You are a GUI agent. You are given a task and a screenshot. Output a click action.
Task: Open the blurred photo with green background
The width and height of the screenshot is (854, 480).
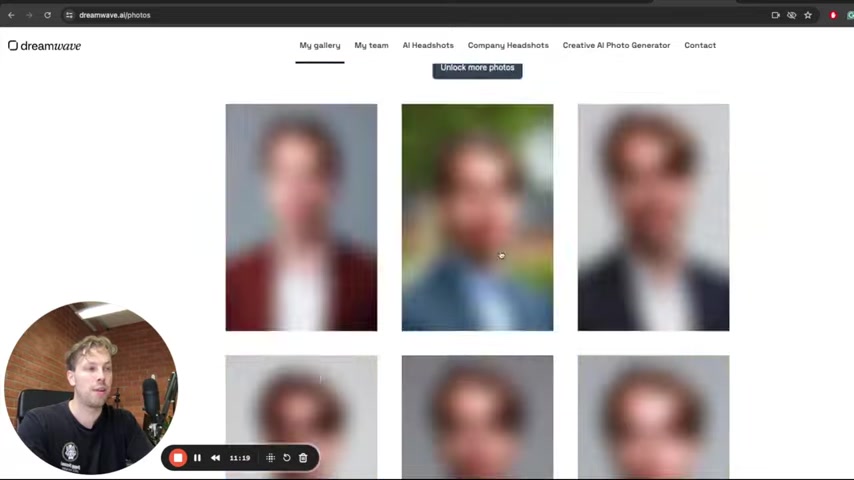477,217
